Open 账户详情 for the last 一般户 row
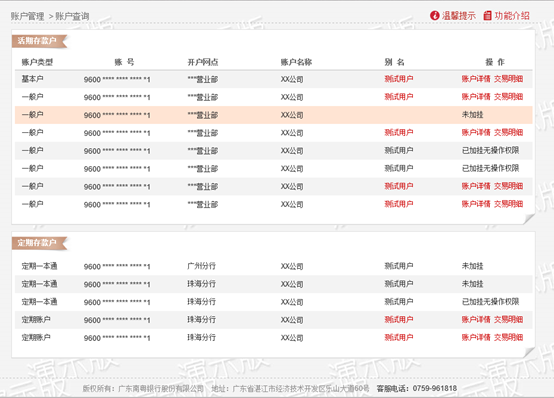This screenshot has width=554, height=398. [476, 204]
